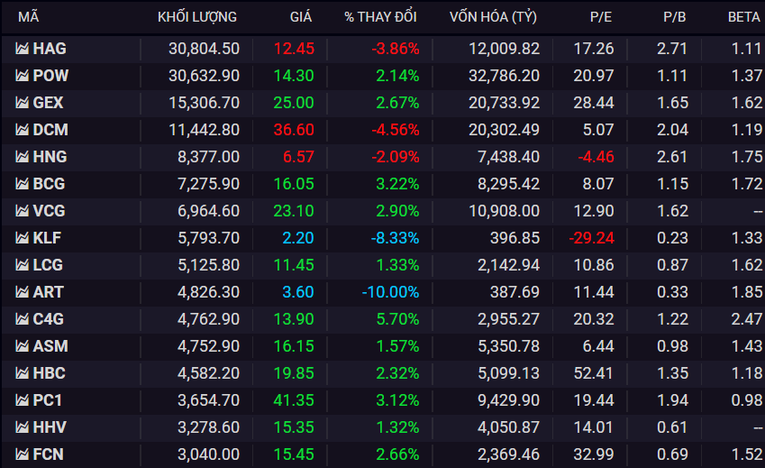
Task: Click VCG market cap 10,908.00
Action: click(x=504, y=210)
